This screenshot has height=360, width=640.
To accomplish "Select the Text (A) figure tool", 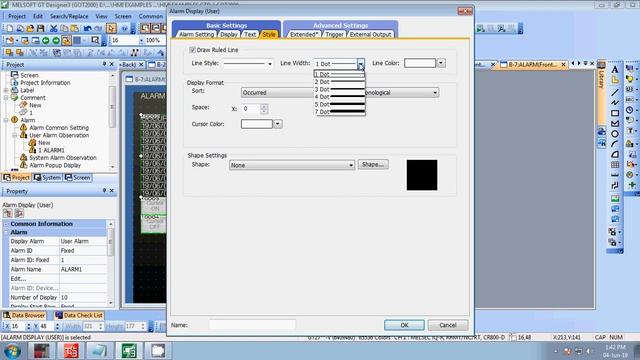I will point(615,69).
